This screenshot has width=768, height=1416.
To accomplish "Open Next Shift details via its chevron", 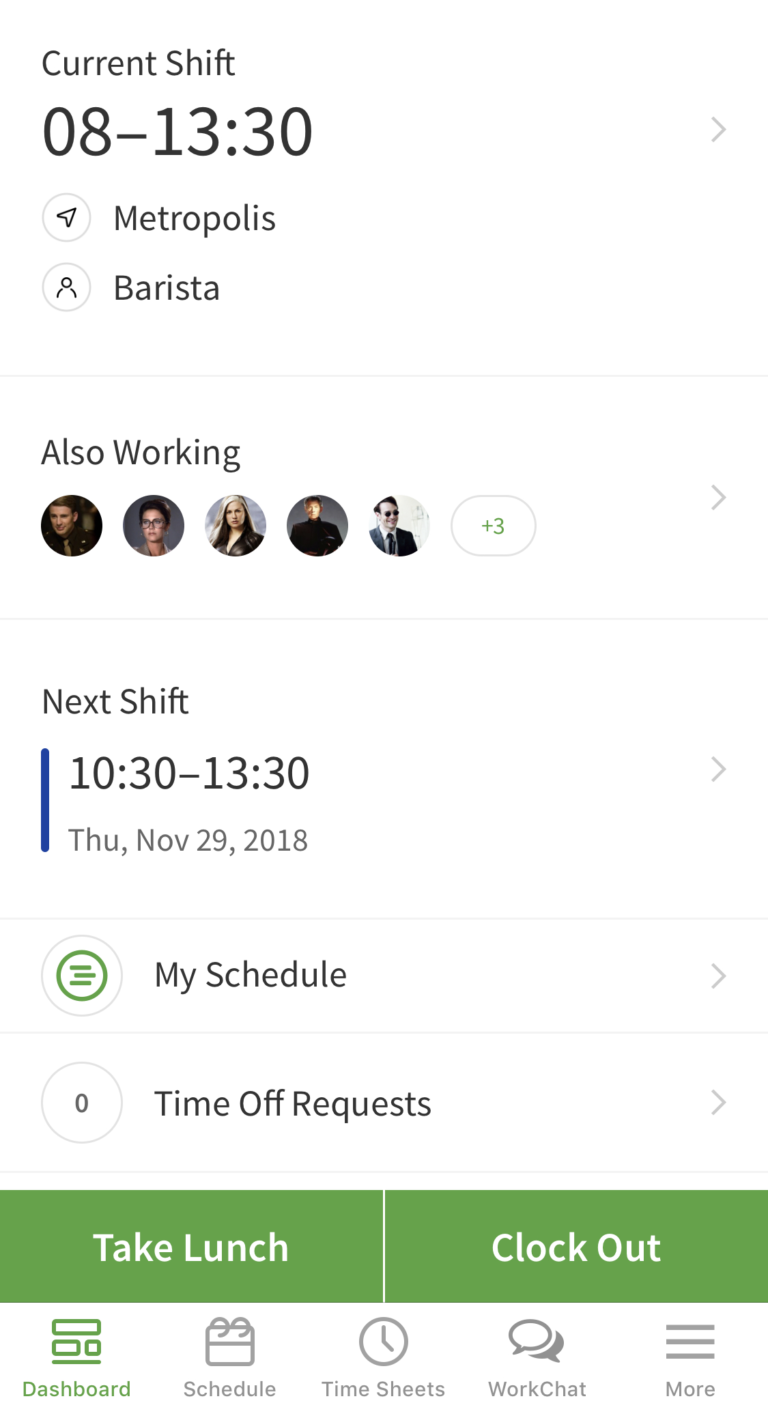I will pyautogui.click(x=719, y=768).
